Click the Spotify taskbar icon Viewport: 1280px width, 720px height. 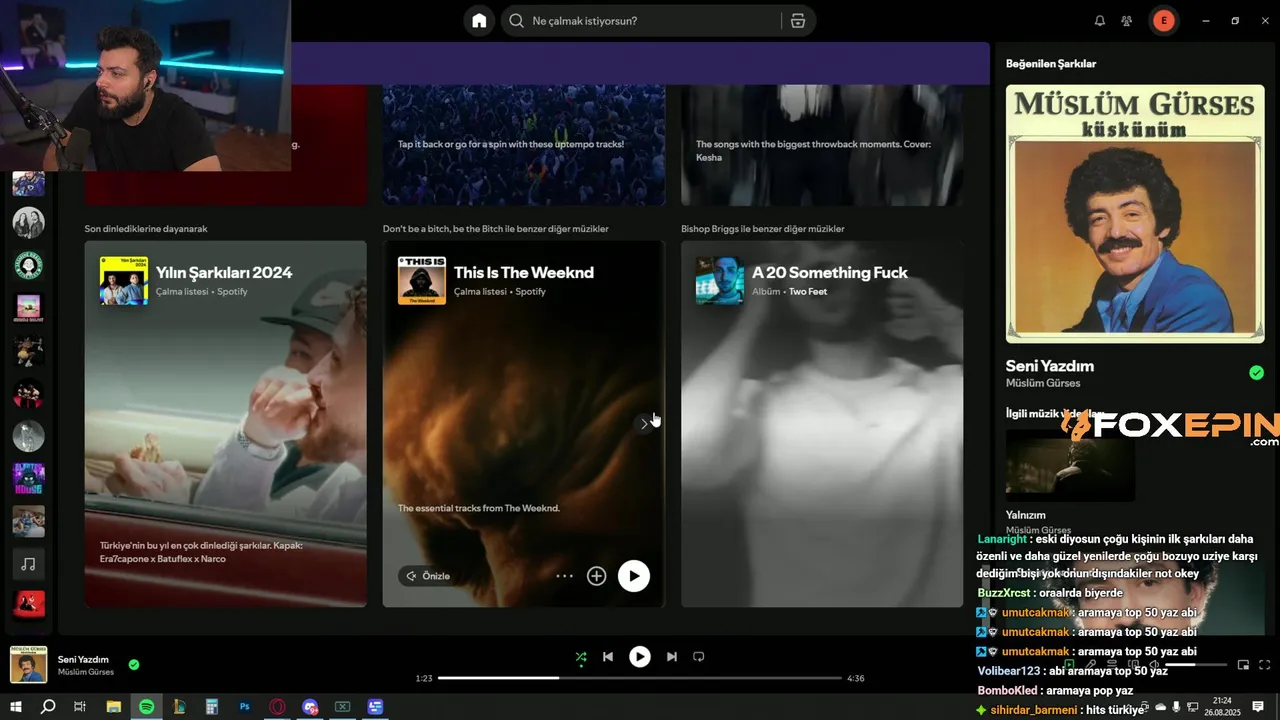coord(146,706)
